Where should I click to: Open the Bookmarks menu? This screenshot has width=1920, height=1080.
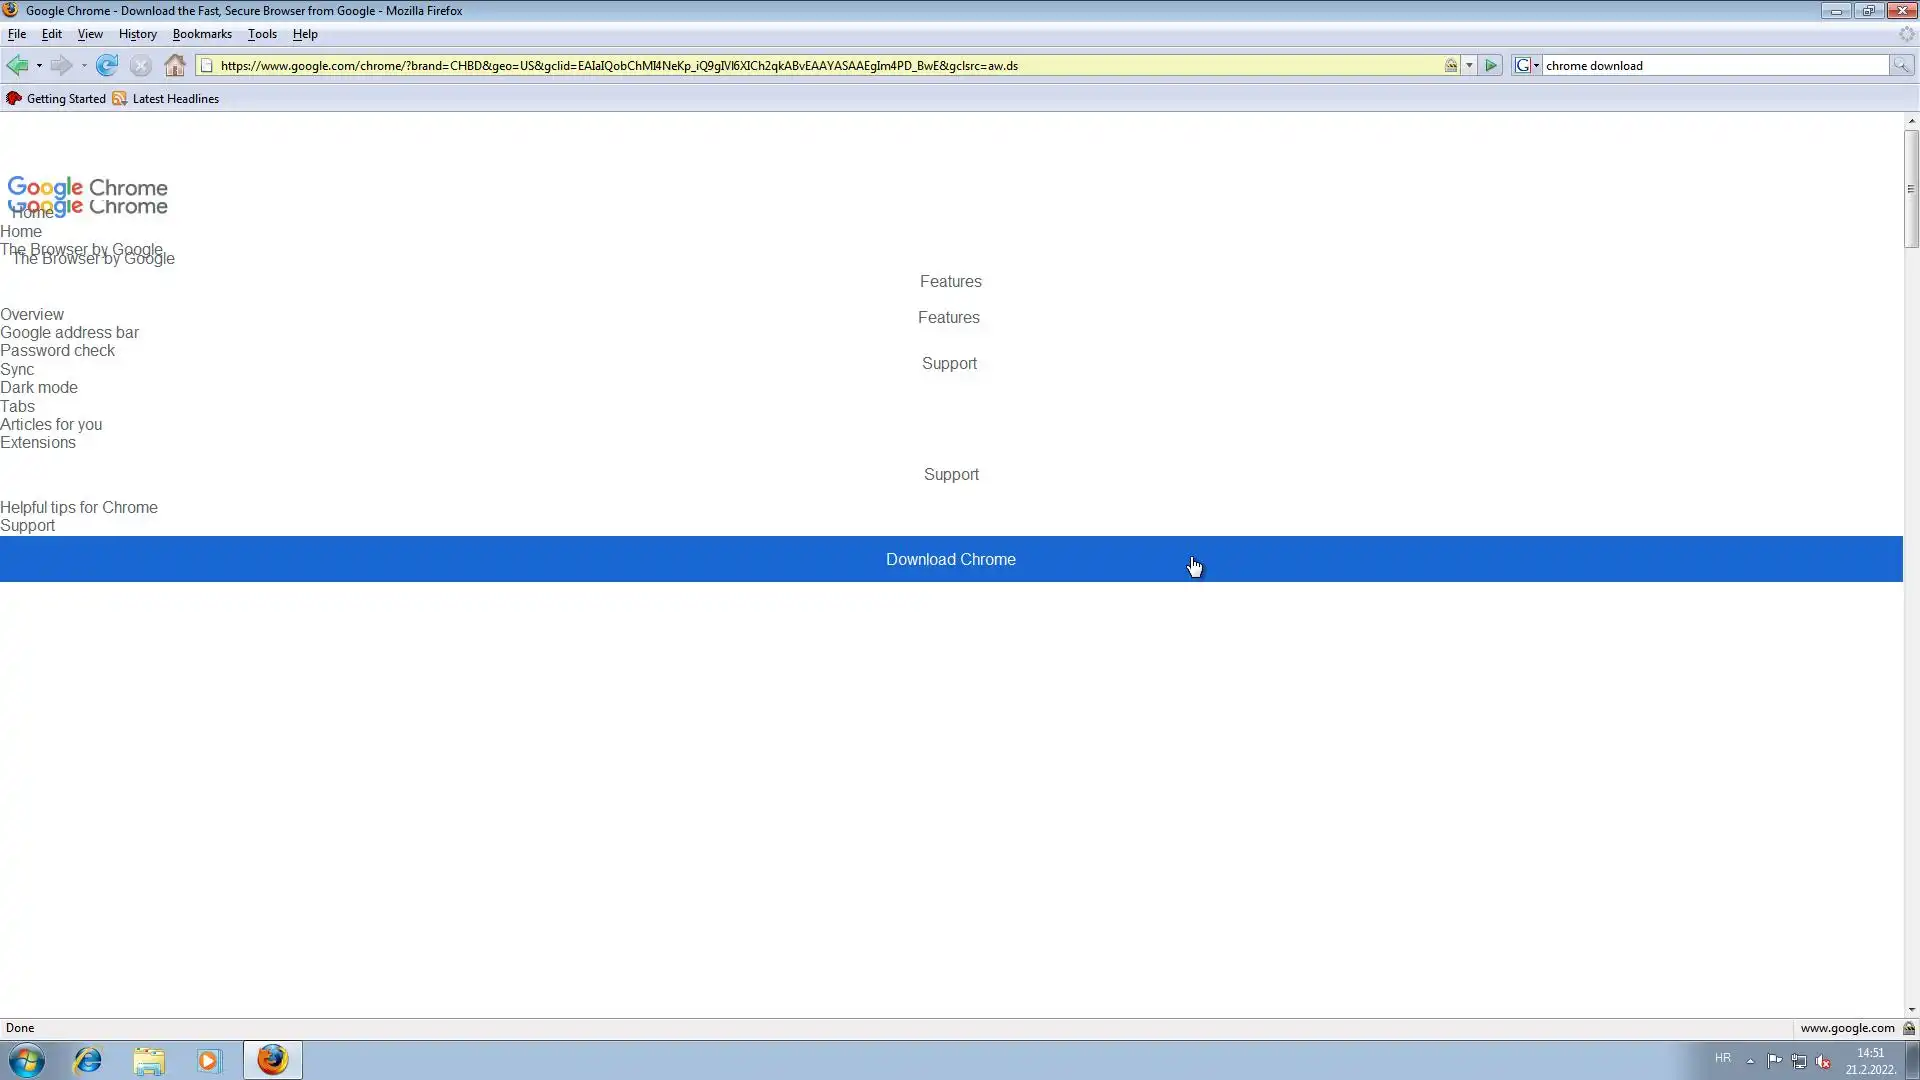[x=202, y=34]
